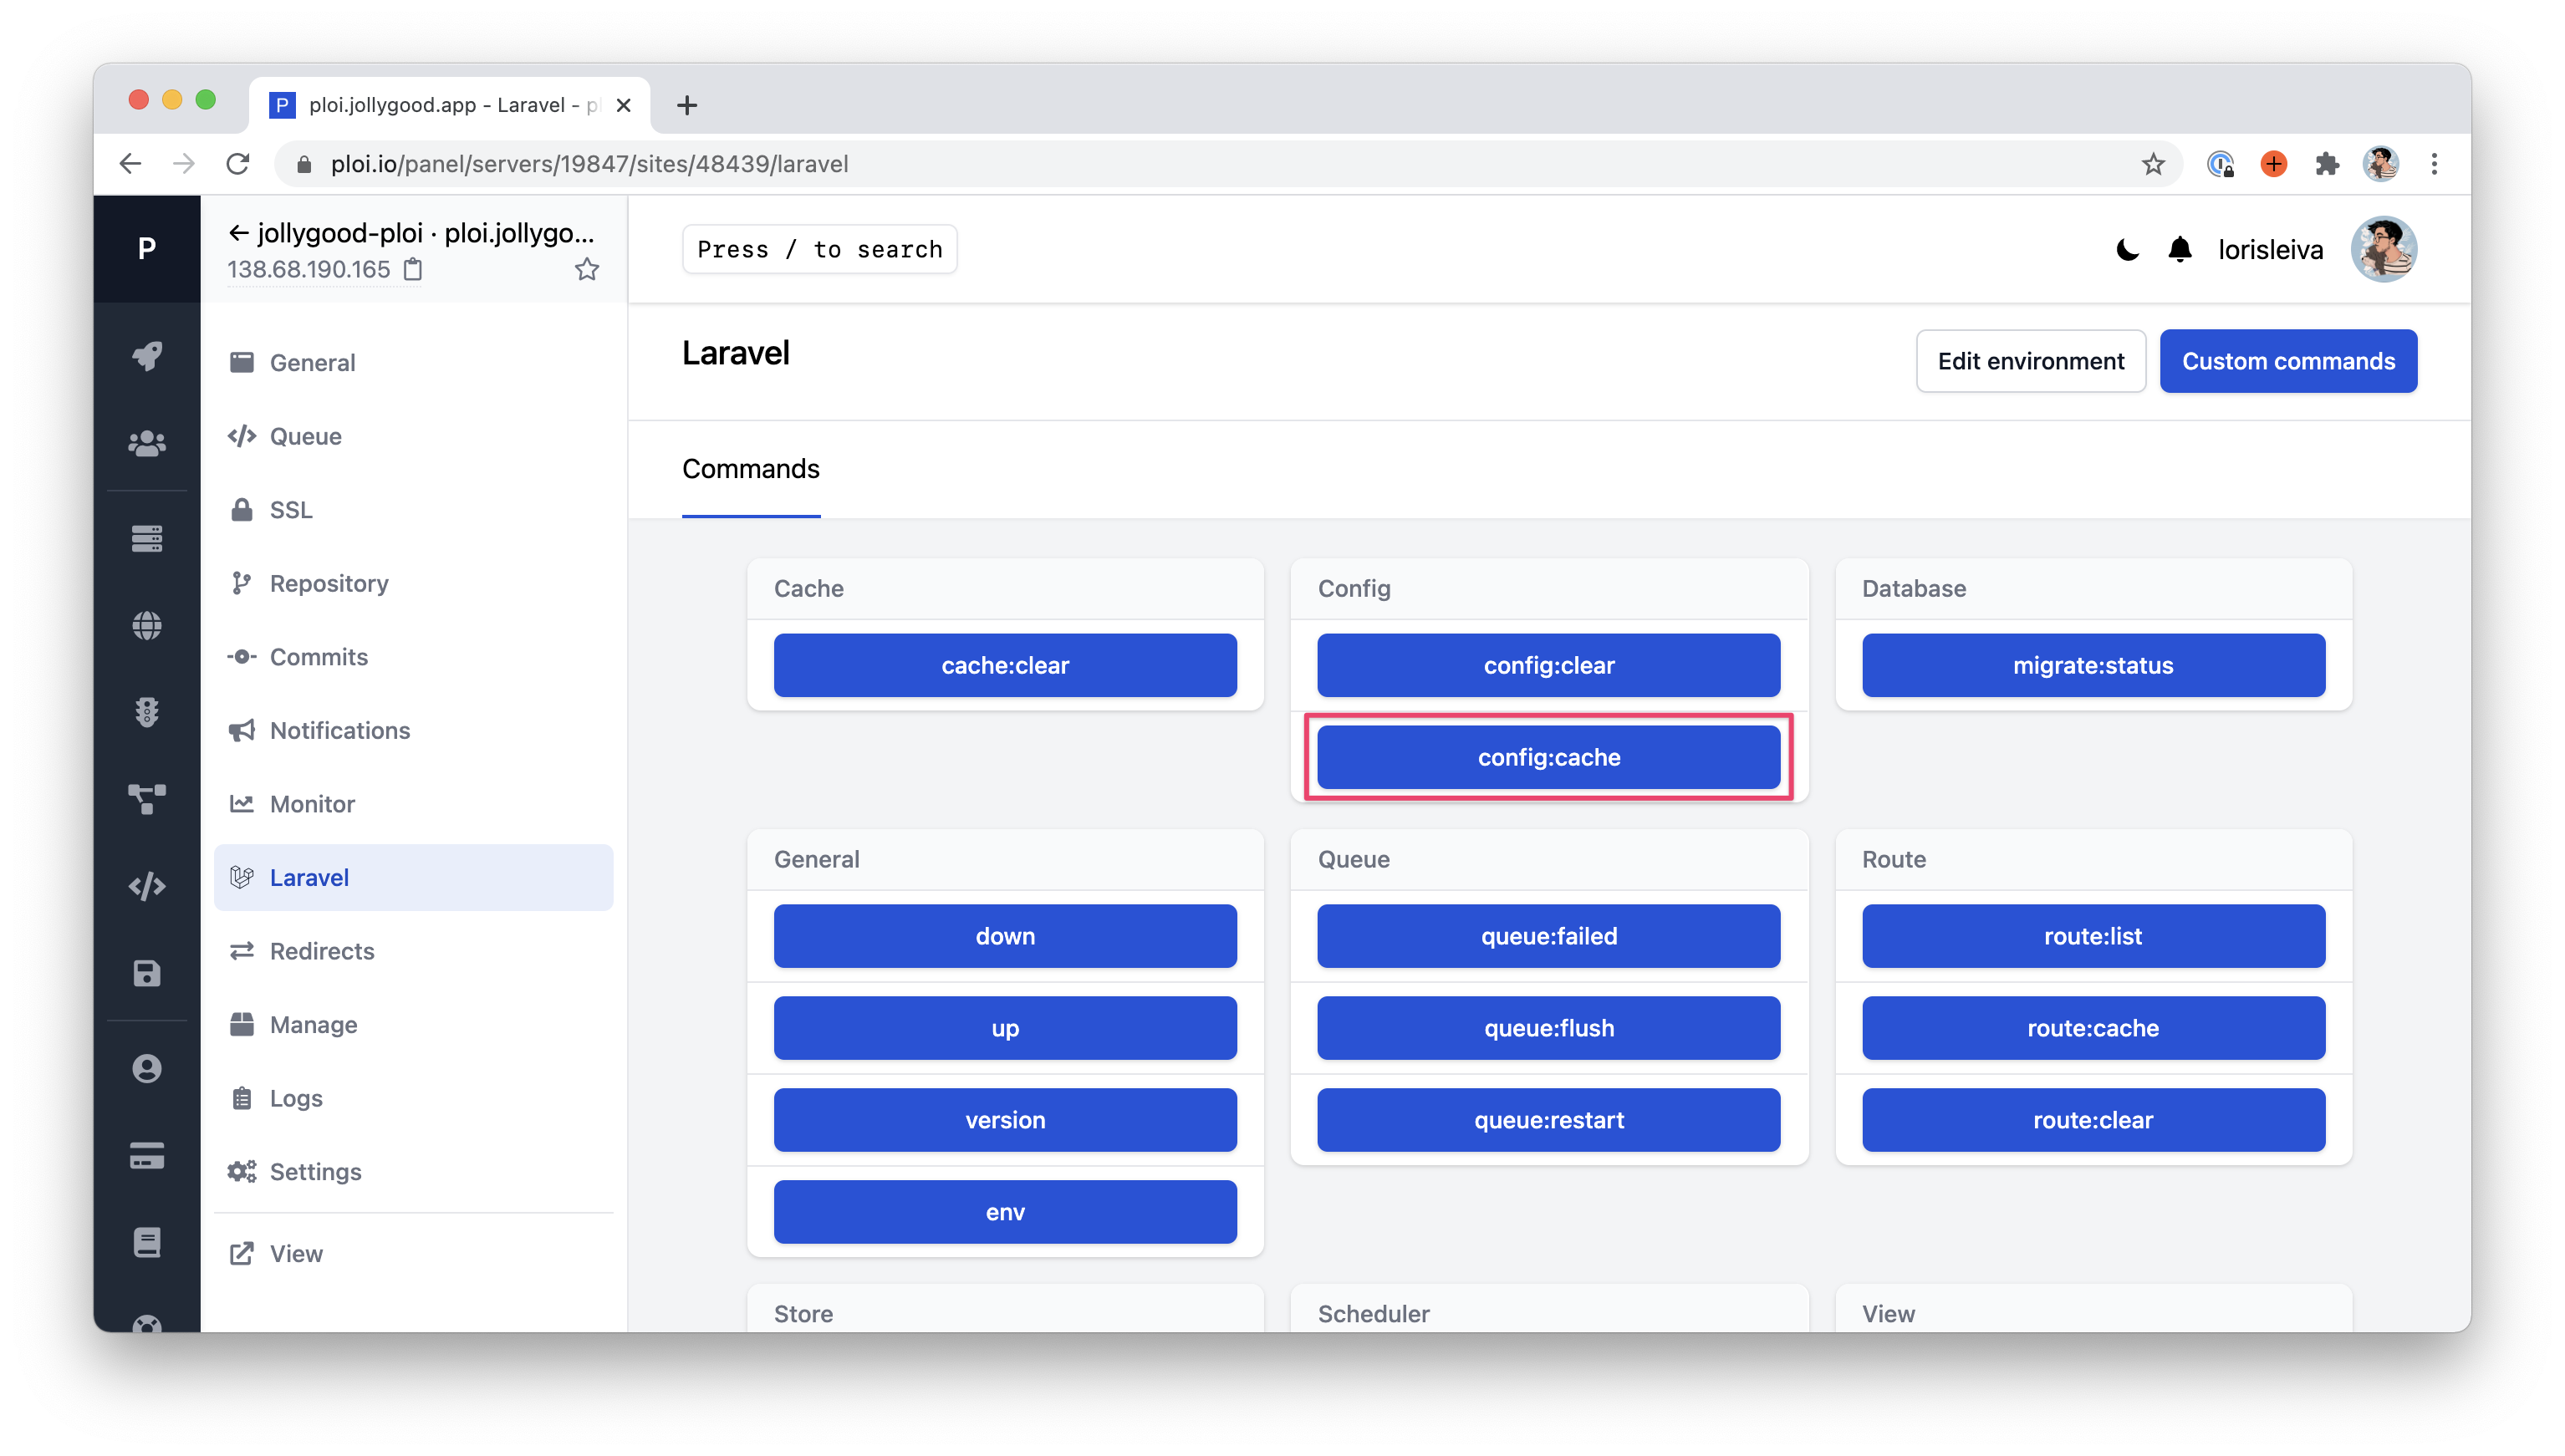Run the route:clear command

point(2093,1120)
